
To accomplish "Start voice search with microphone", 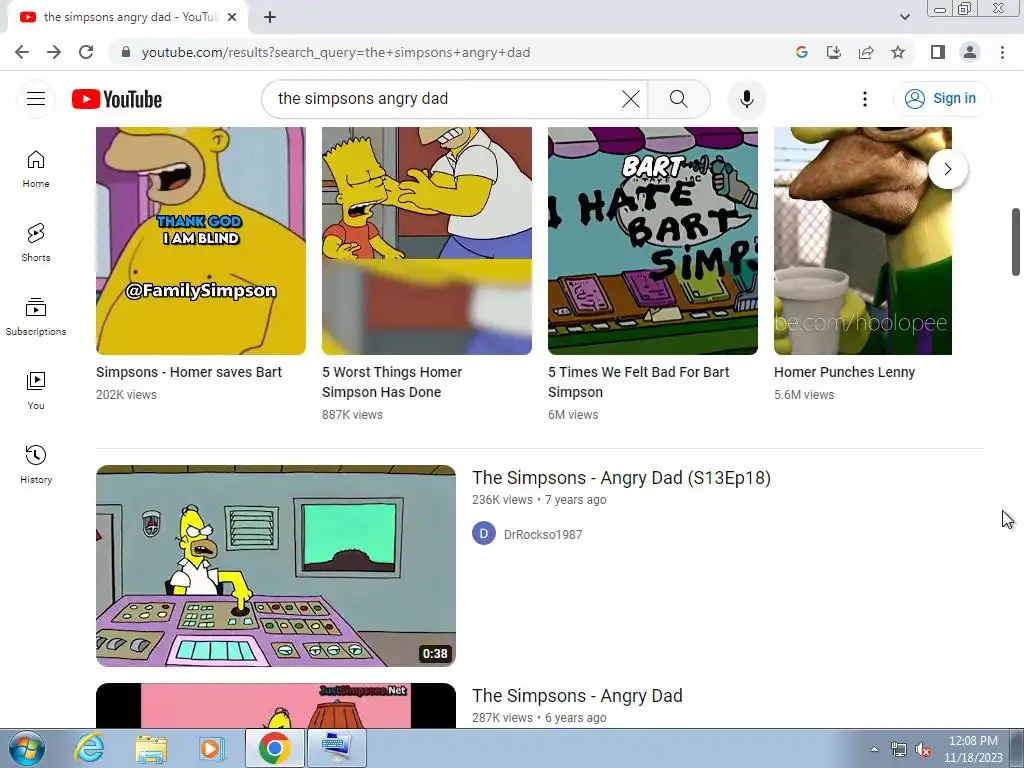I will [x=746, y=99].
